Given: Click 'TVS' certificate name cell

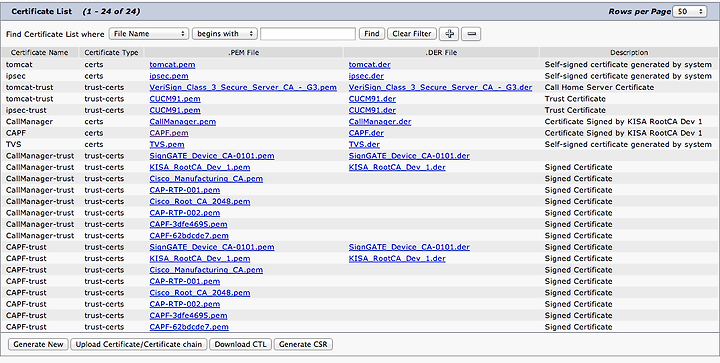Looking at the screenshot, I should pos(13,145).
